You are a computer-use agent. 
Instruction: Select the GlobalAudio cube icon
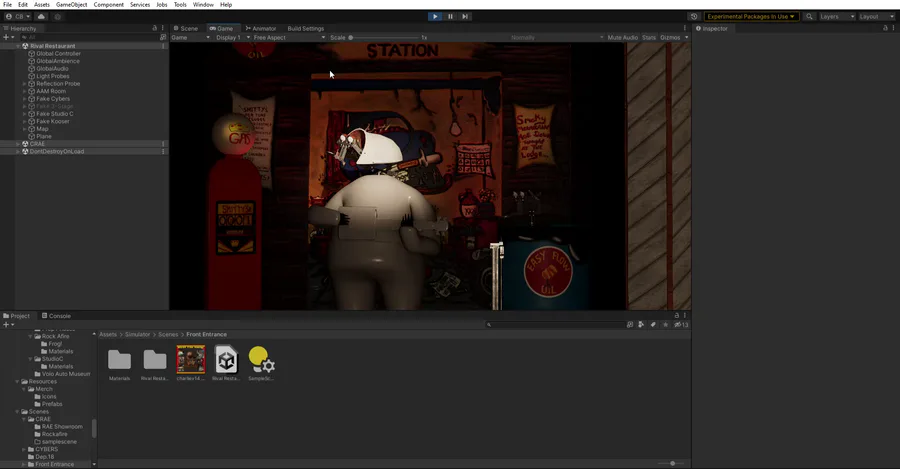(x=32, y=68)
